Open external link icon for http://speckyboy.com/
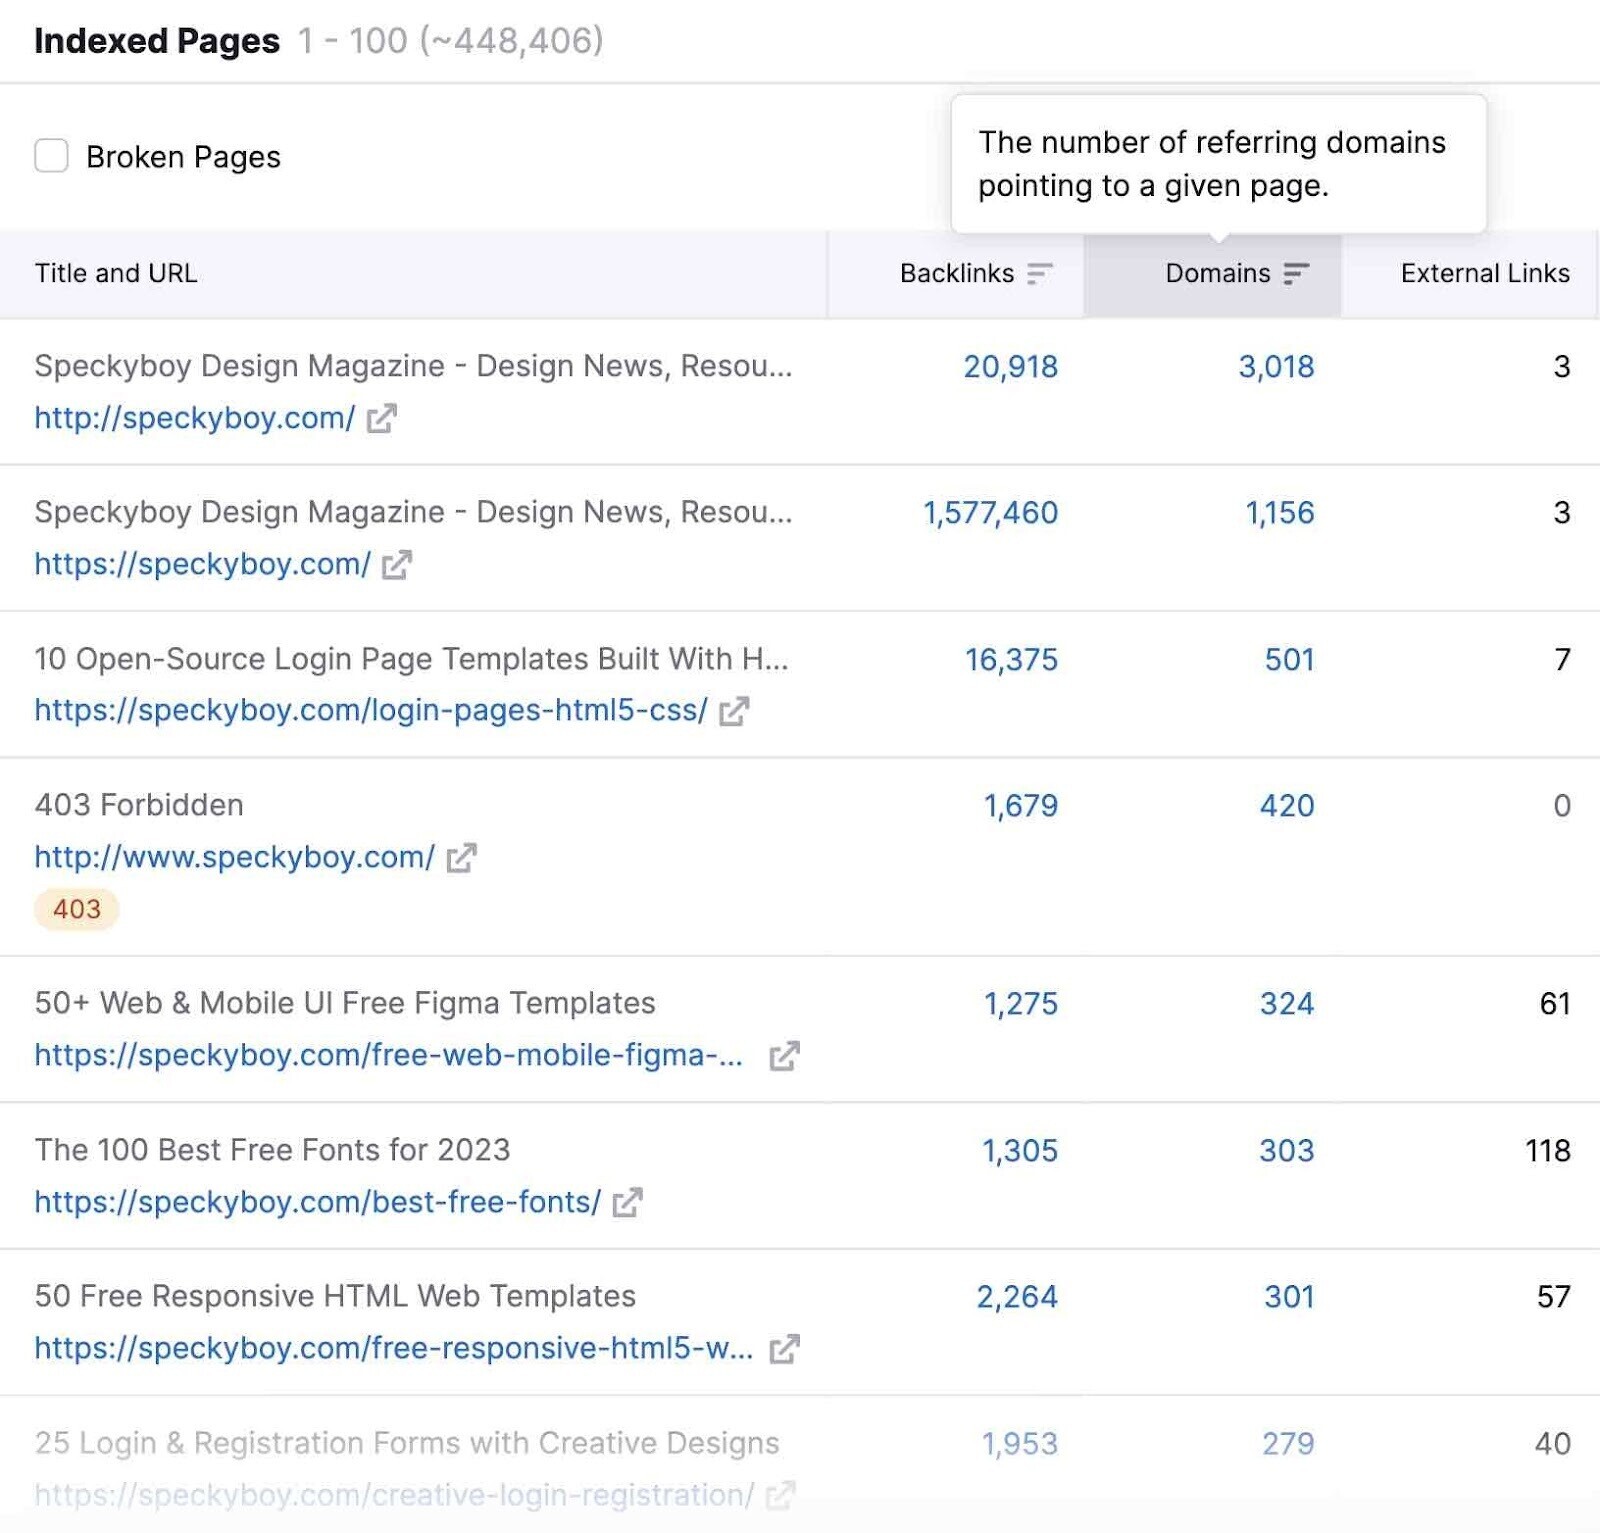The image size is (1600, 1533). coord(381,418)
